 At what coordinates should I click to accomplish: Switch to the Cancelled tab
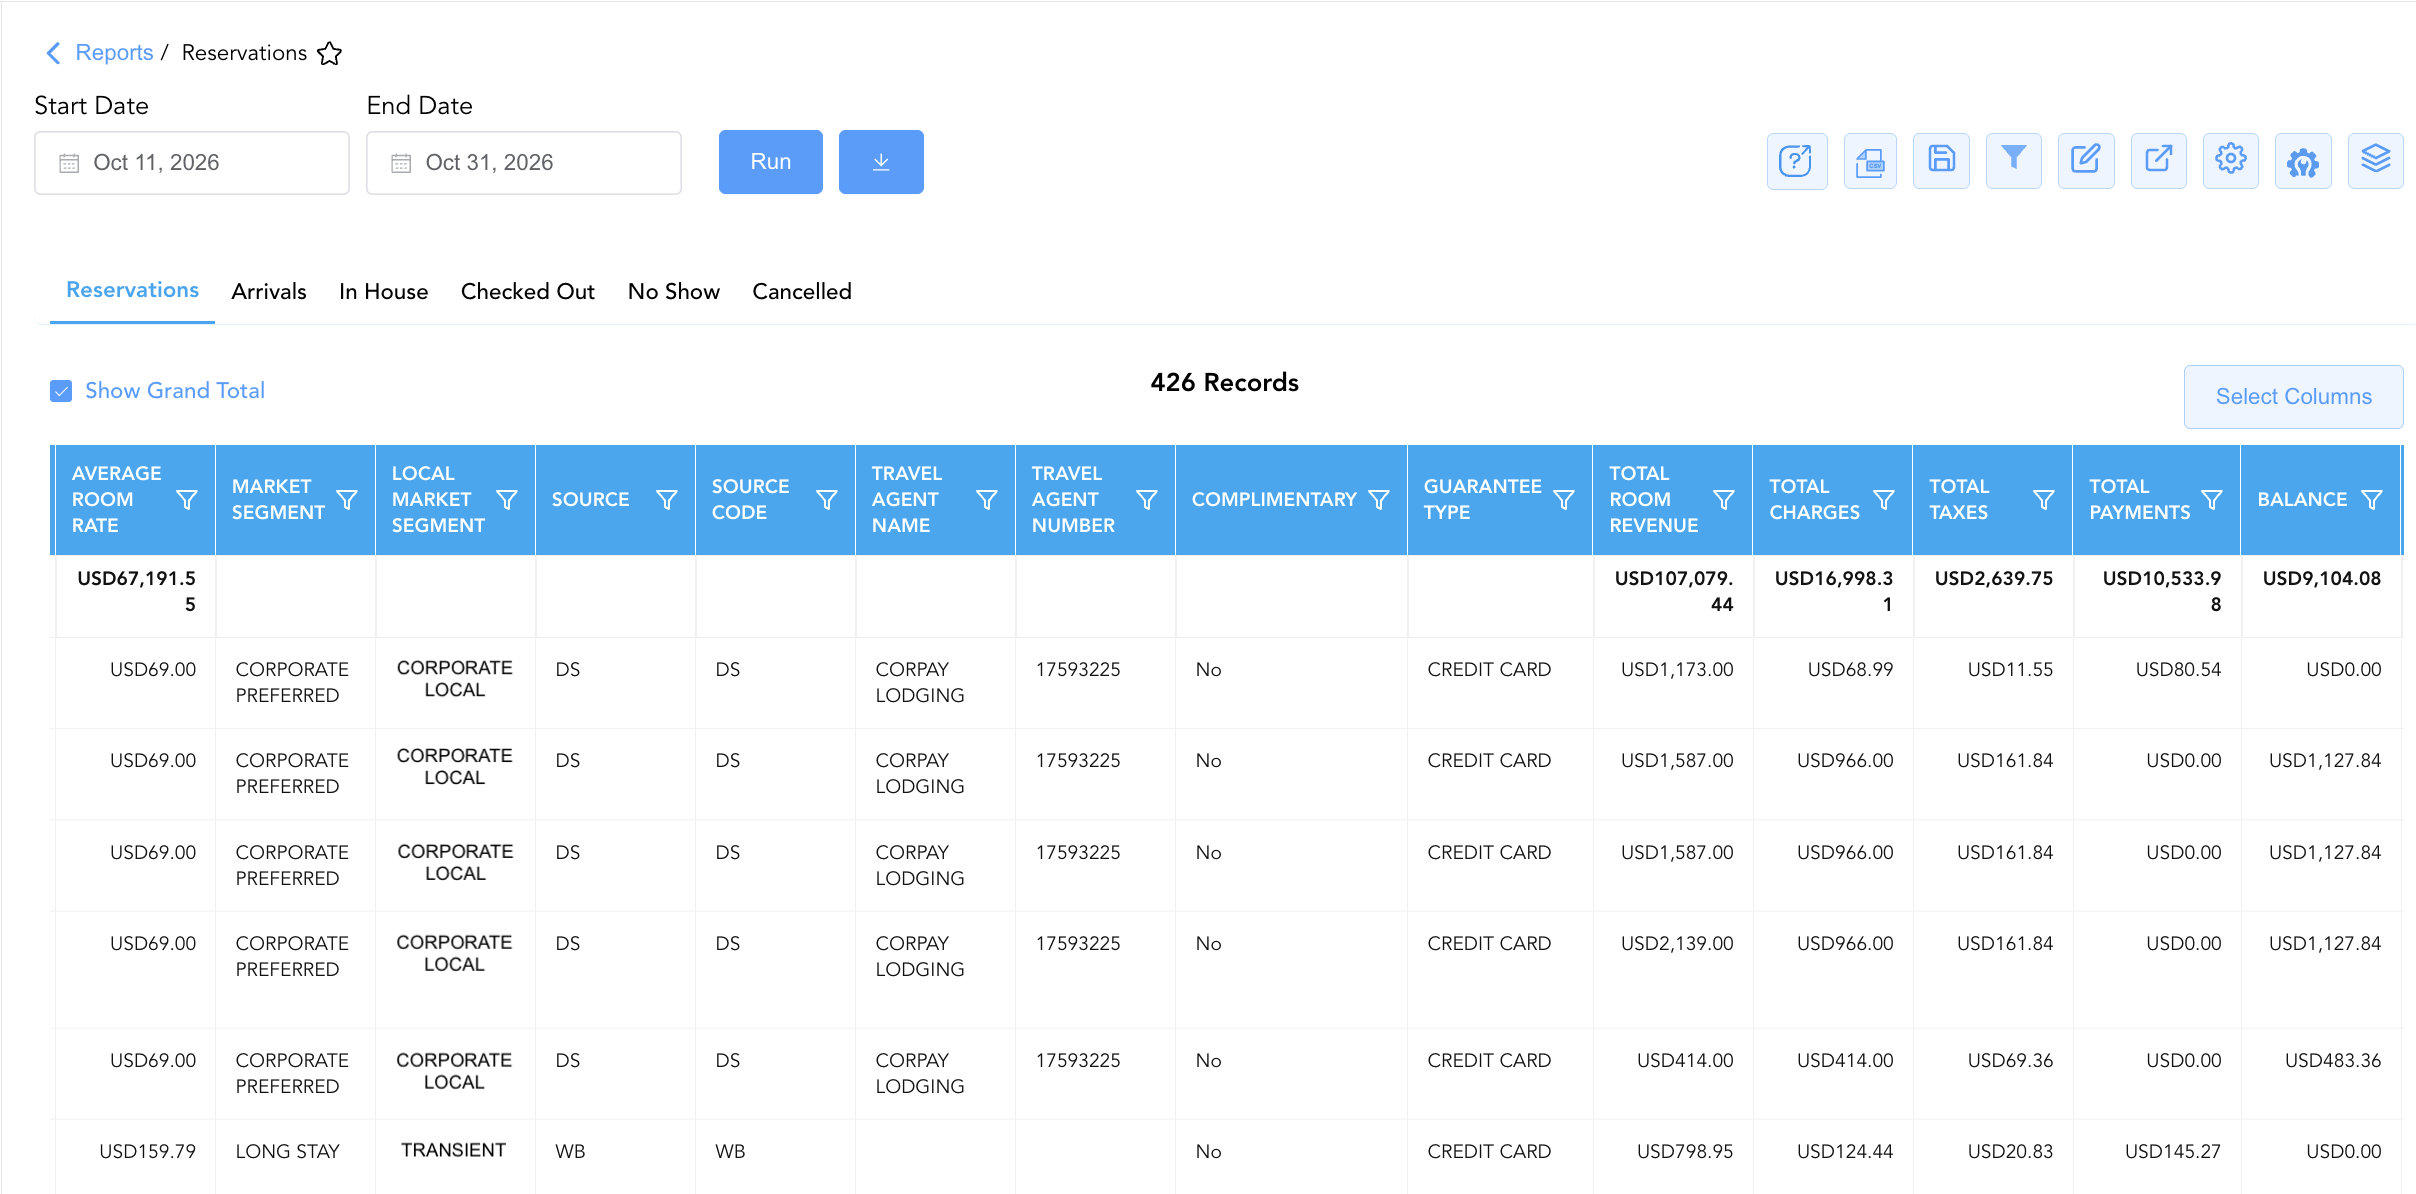click(x=802, y=291)
